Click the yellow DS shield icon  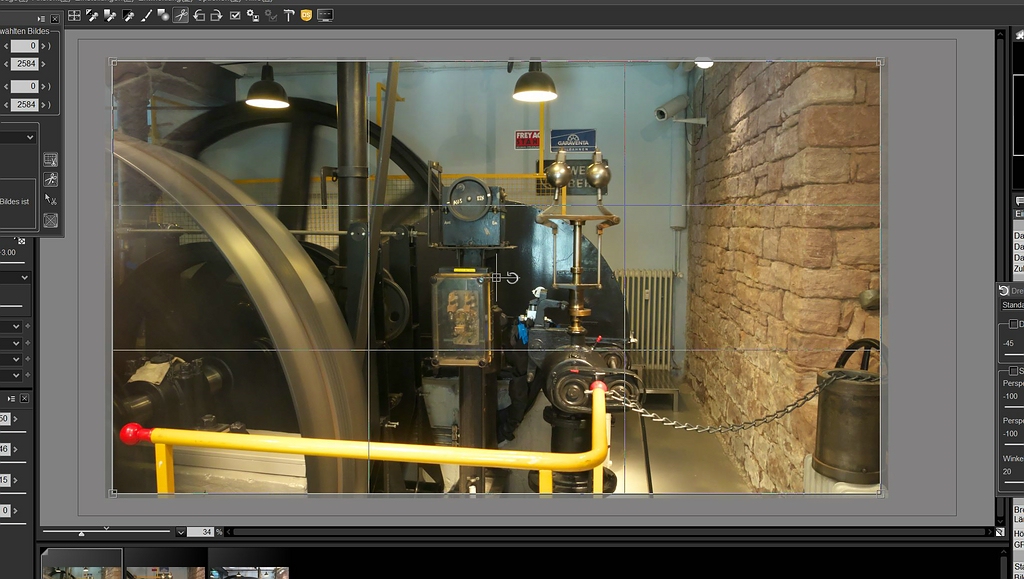[306, 15]
